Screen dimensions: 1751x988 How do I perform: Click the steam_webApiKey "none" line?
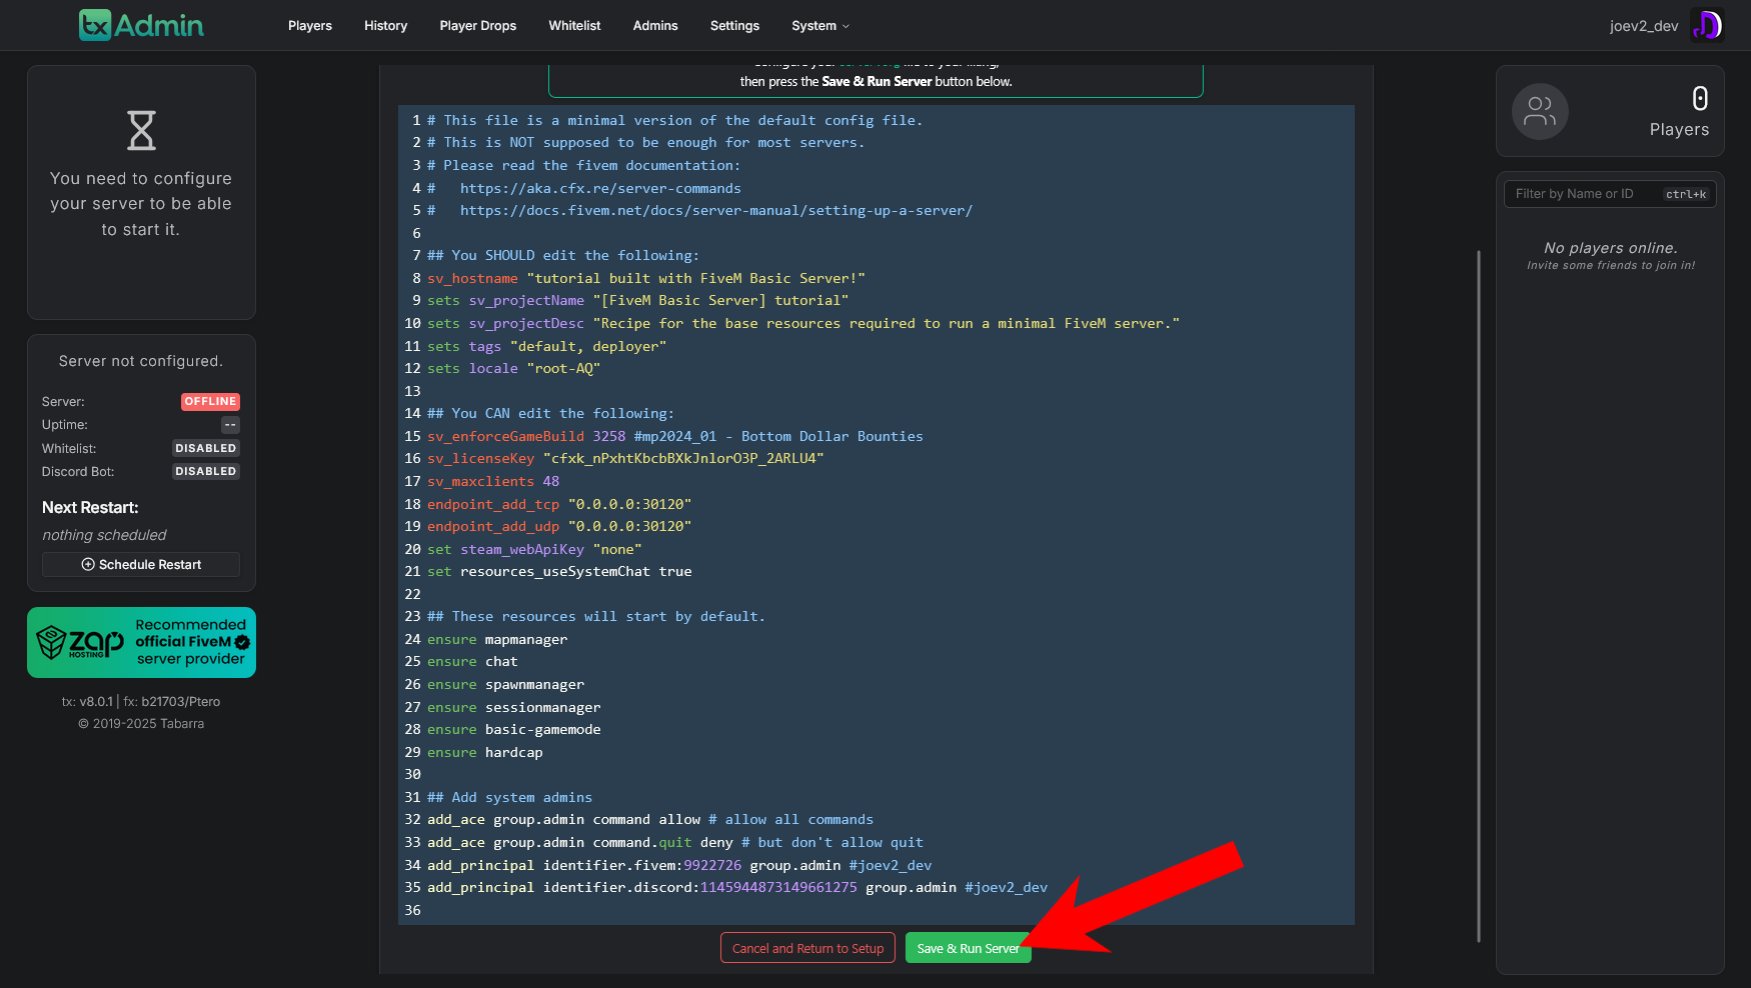[x=534, y=549]
